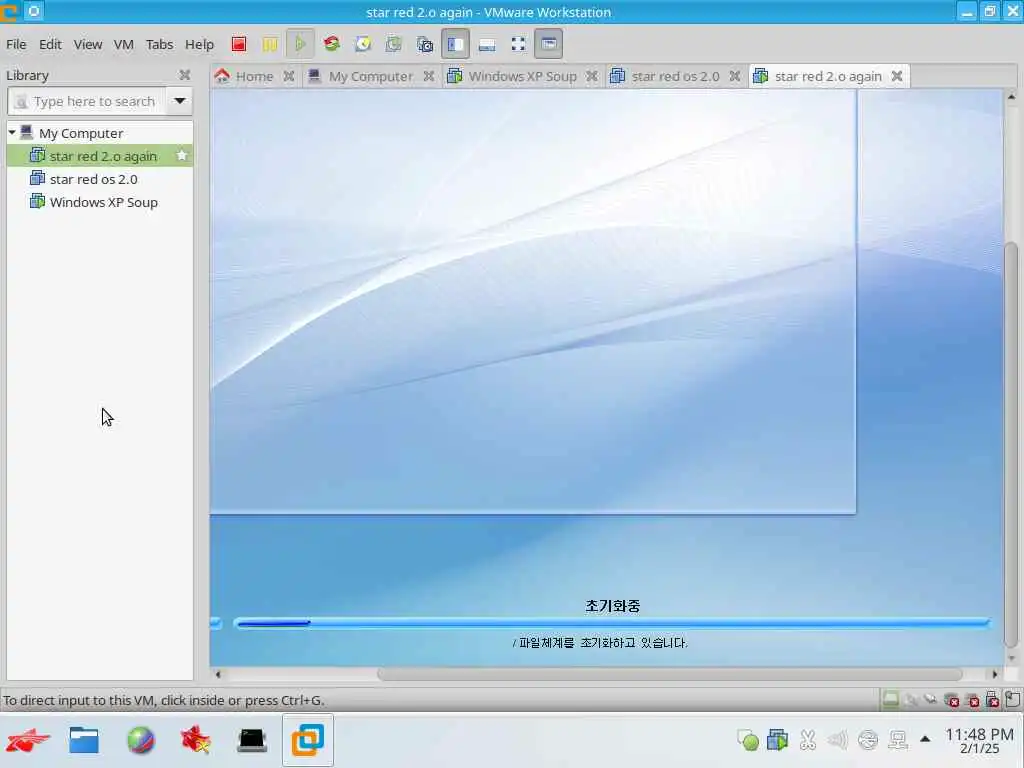Close the Home tab
This screenshot has height=768, width=1024.
coord(289,76)
